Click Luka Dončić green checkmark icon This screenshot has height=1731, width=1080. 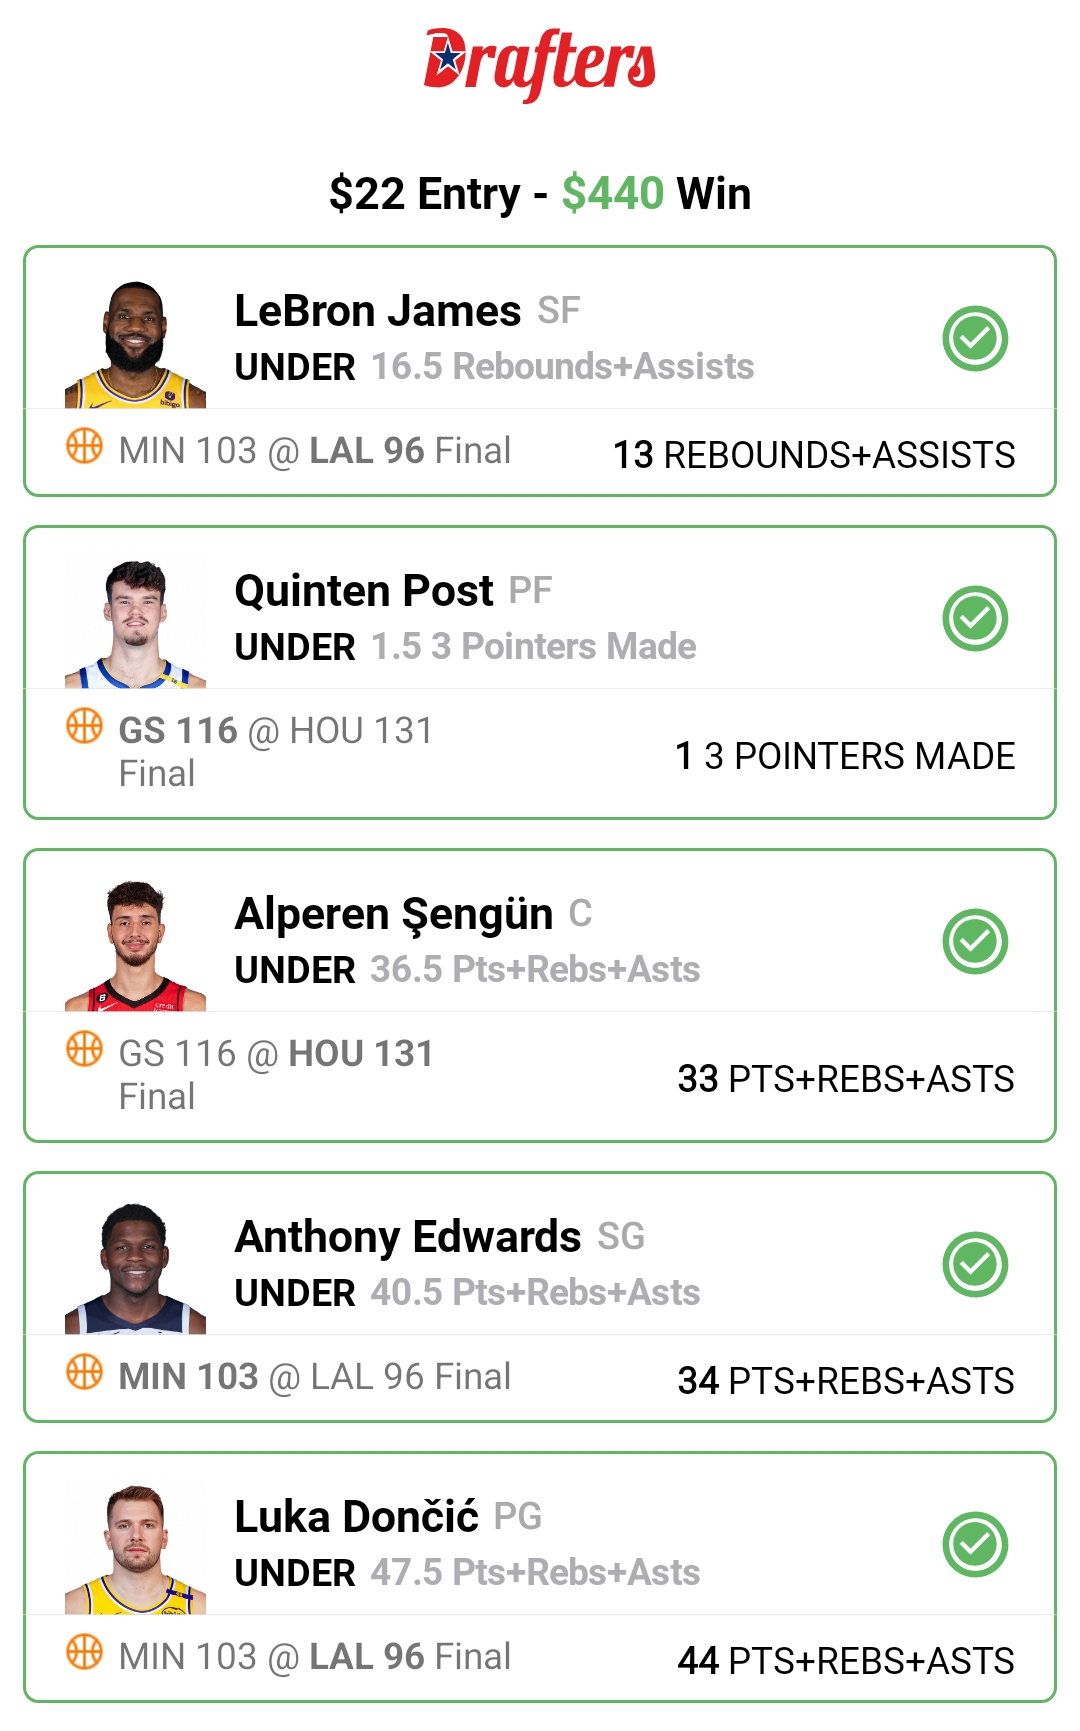974,1545
